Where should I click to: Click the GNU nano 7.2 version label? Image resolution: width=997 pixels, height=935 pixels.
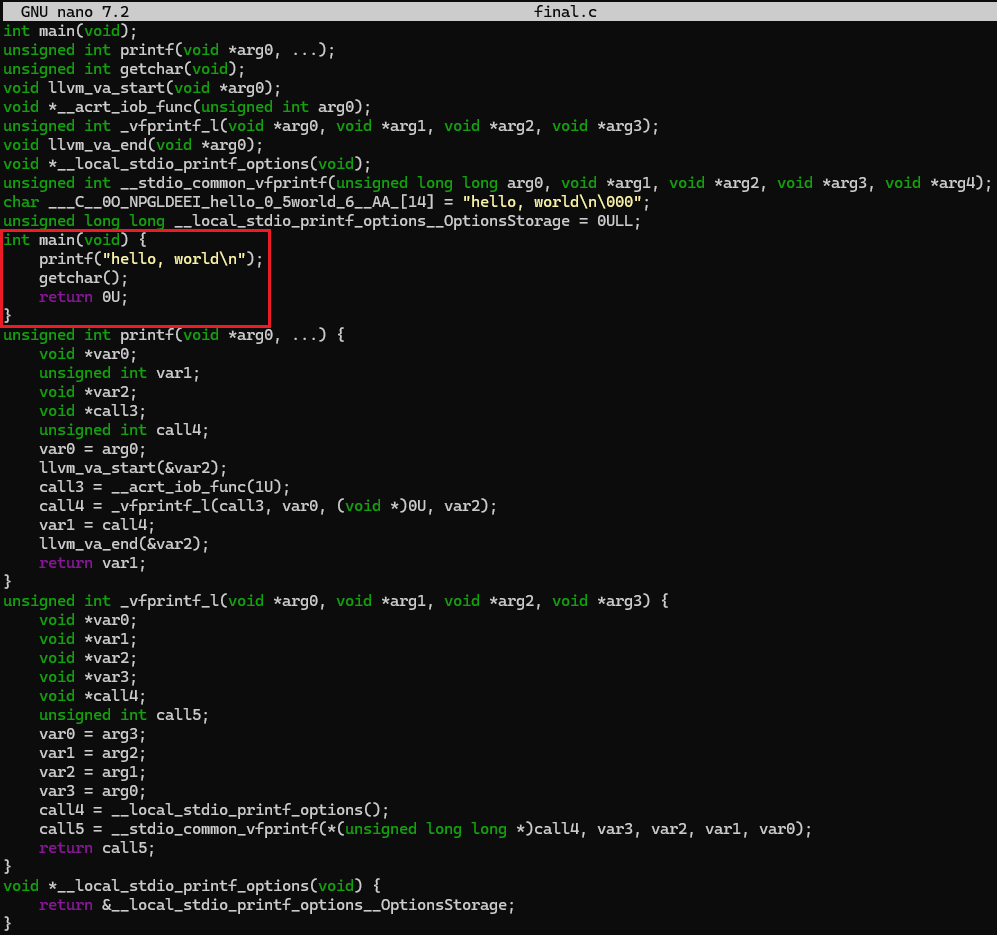pos(75,12)
